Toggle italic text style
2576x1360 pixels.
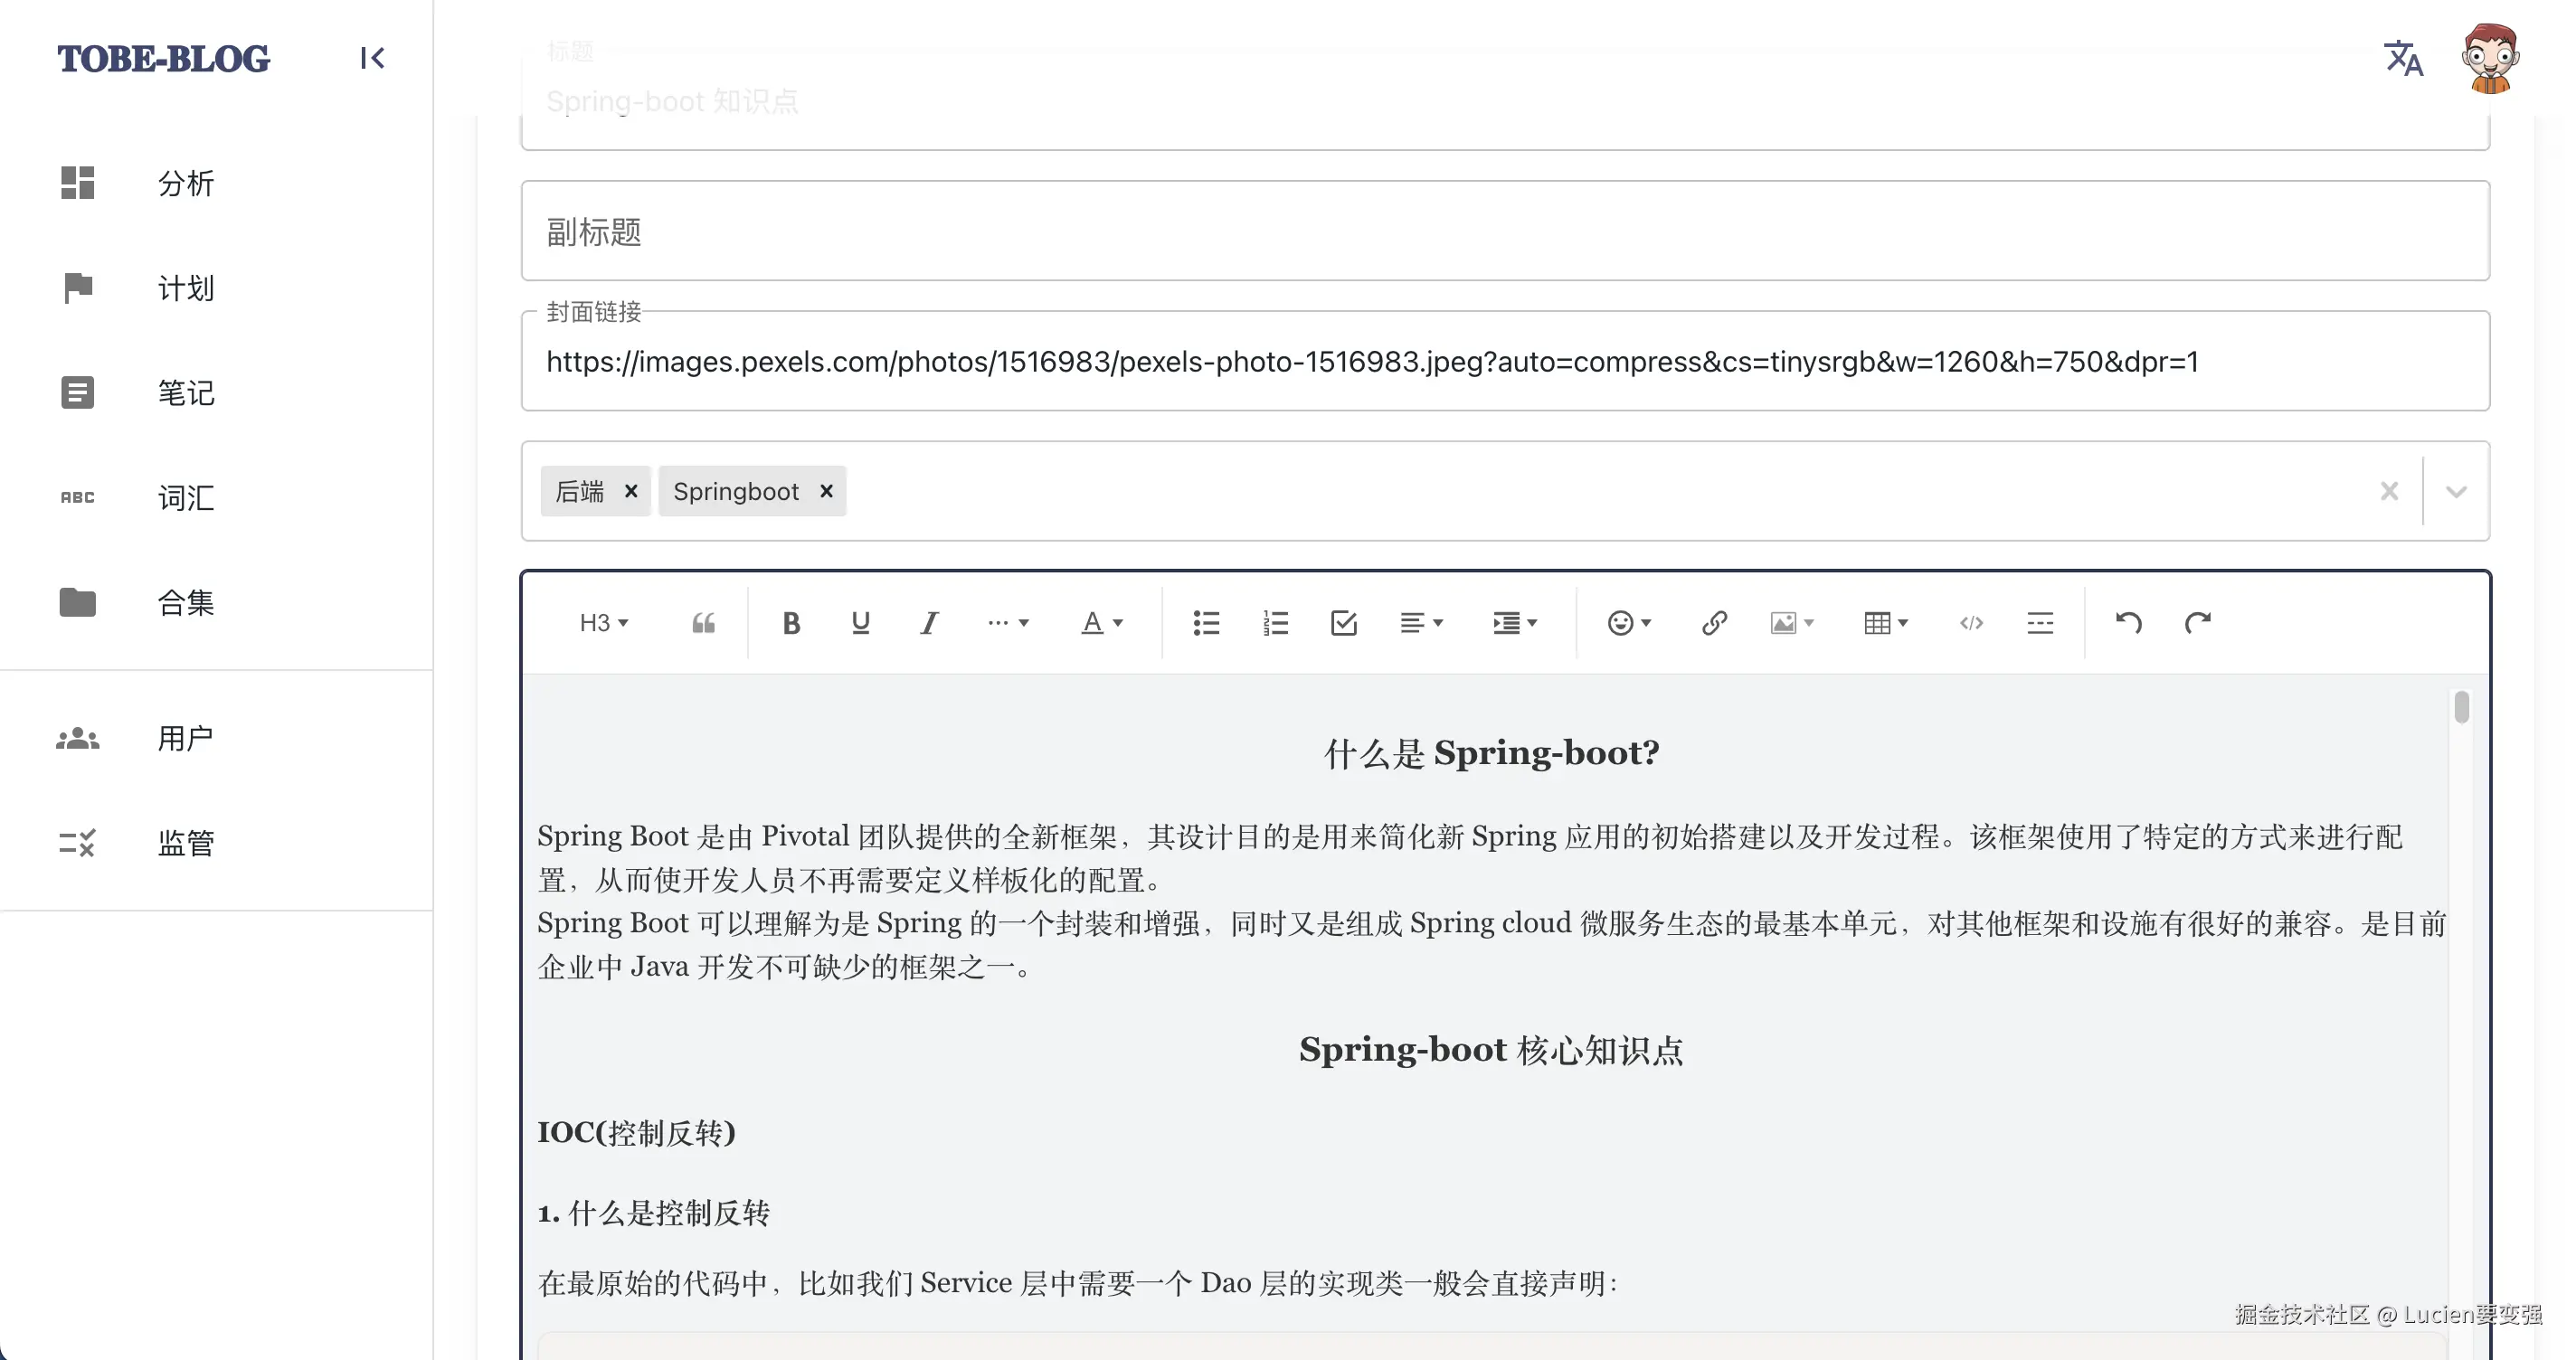929,623
